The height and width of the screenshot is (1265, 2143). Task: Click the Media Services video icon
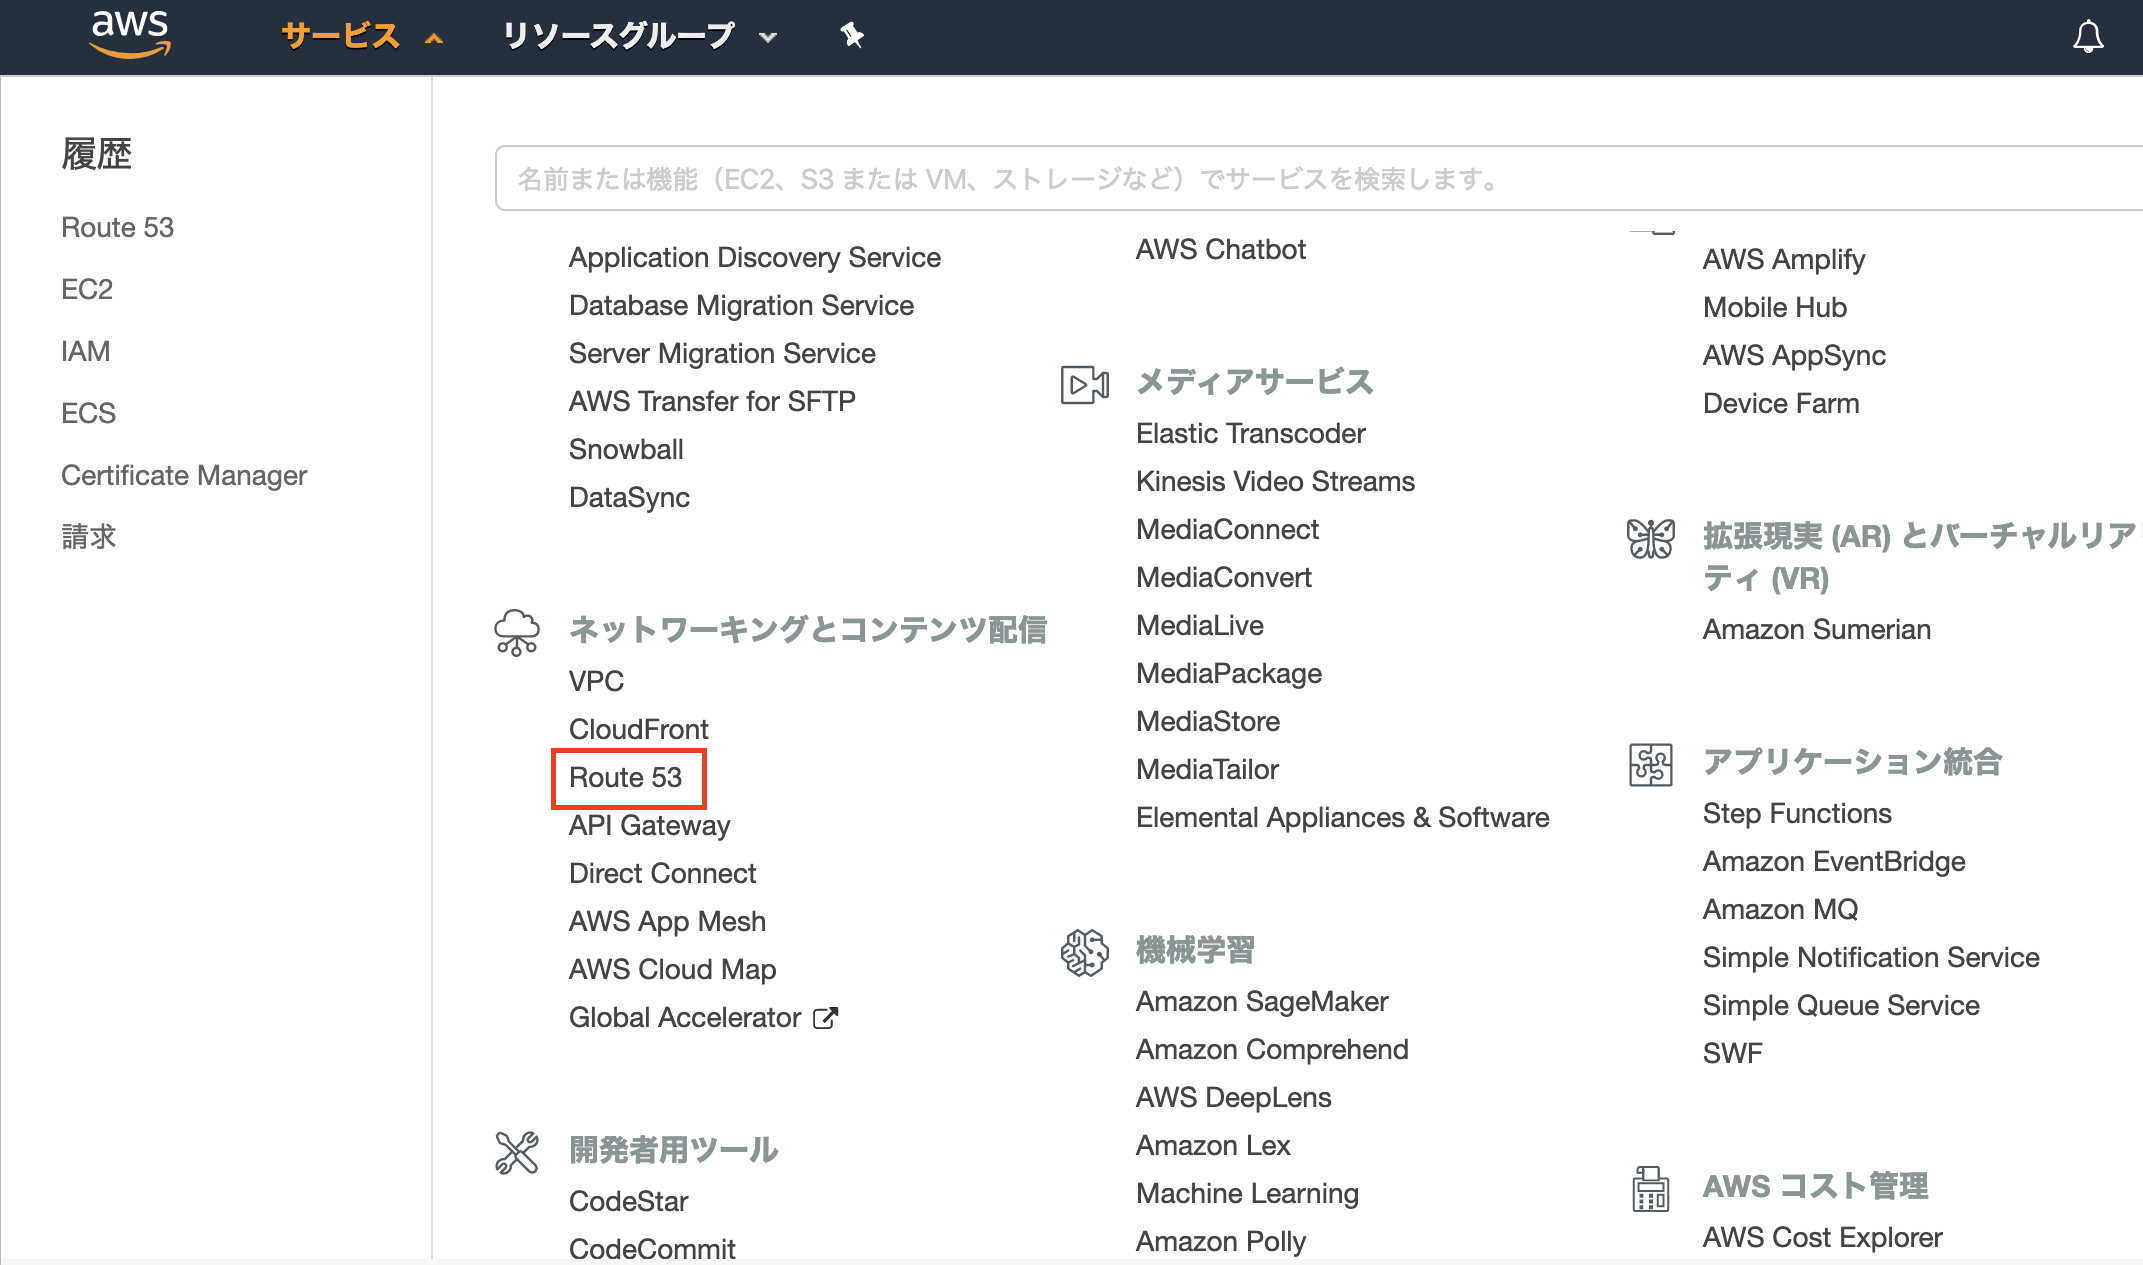click(x=1084, y=384)
